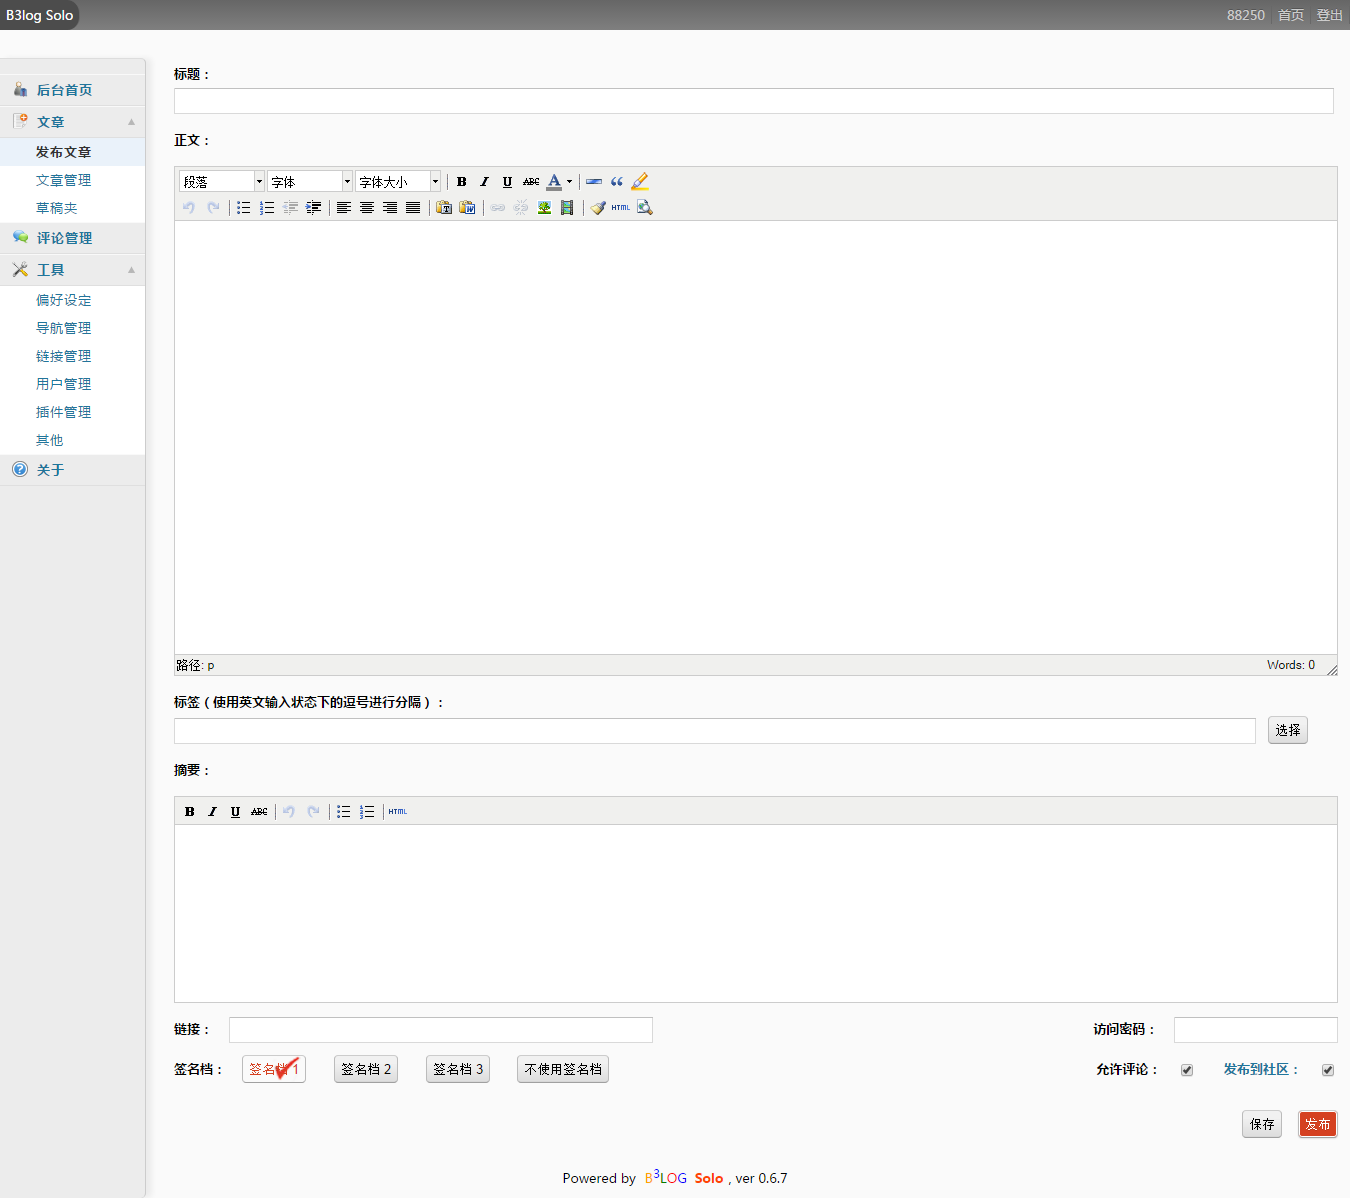Image resolution: width=1350 pixels, height=1198 pixels.
Task: Toggle bold in the main body editor toolbar
Action: click(461, 182)
